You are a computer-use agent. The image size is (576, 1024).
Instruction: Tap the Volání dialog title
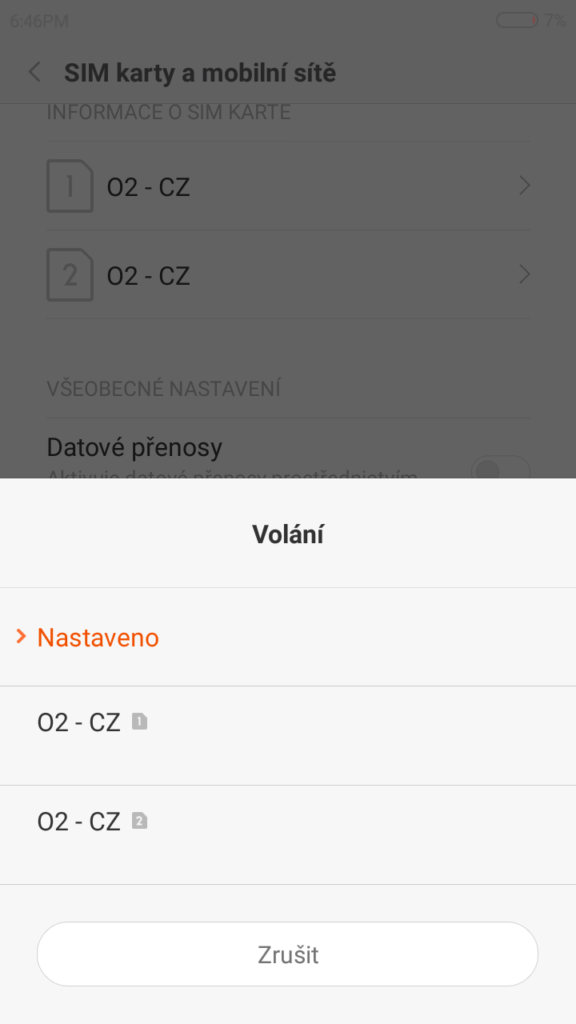(x=288, y=534)
